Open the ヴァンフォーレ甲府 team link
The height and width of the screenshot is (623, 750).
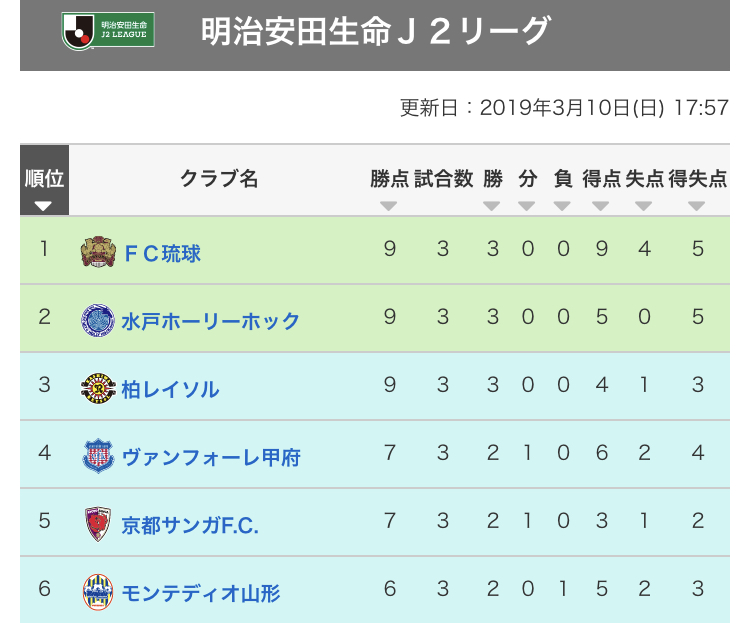tap(211, 457)
